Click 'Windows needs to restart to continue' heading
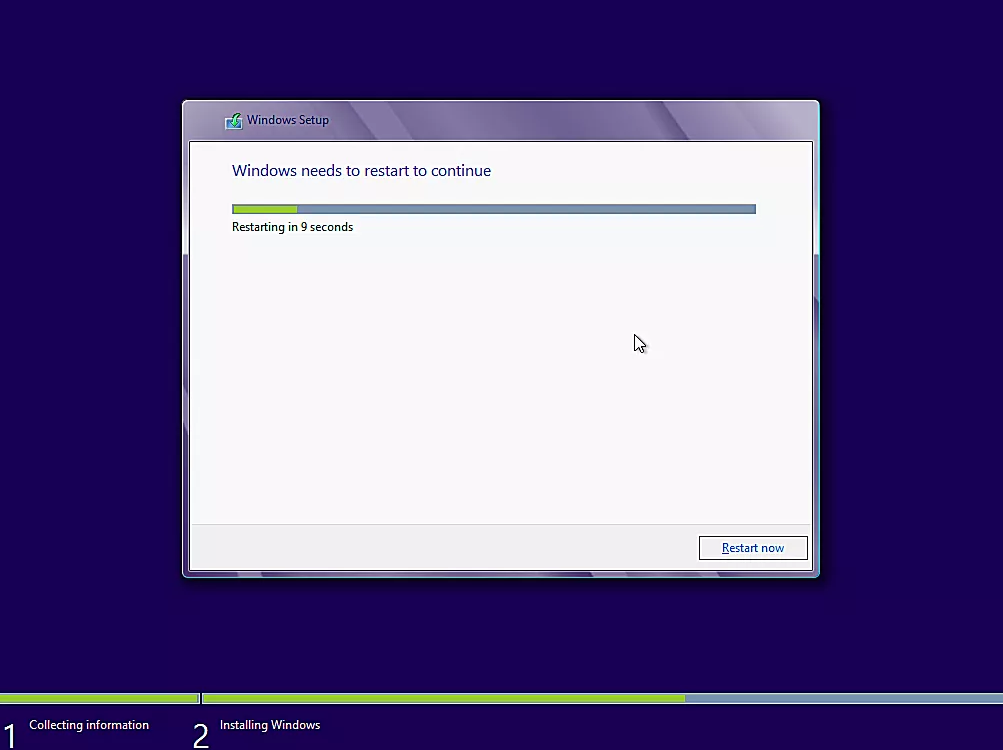The image size is (1003, 750). pyautogui.click(x=361, y=171)
